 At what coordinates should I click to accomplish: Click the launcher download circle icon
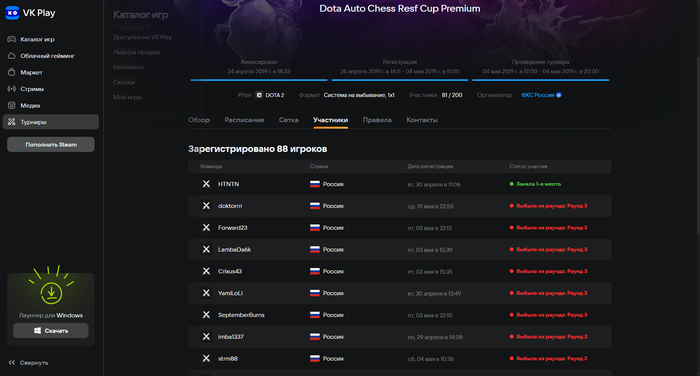(x=51, y=292)
